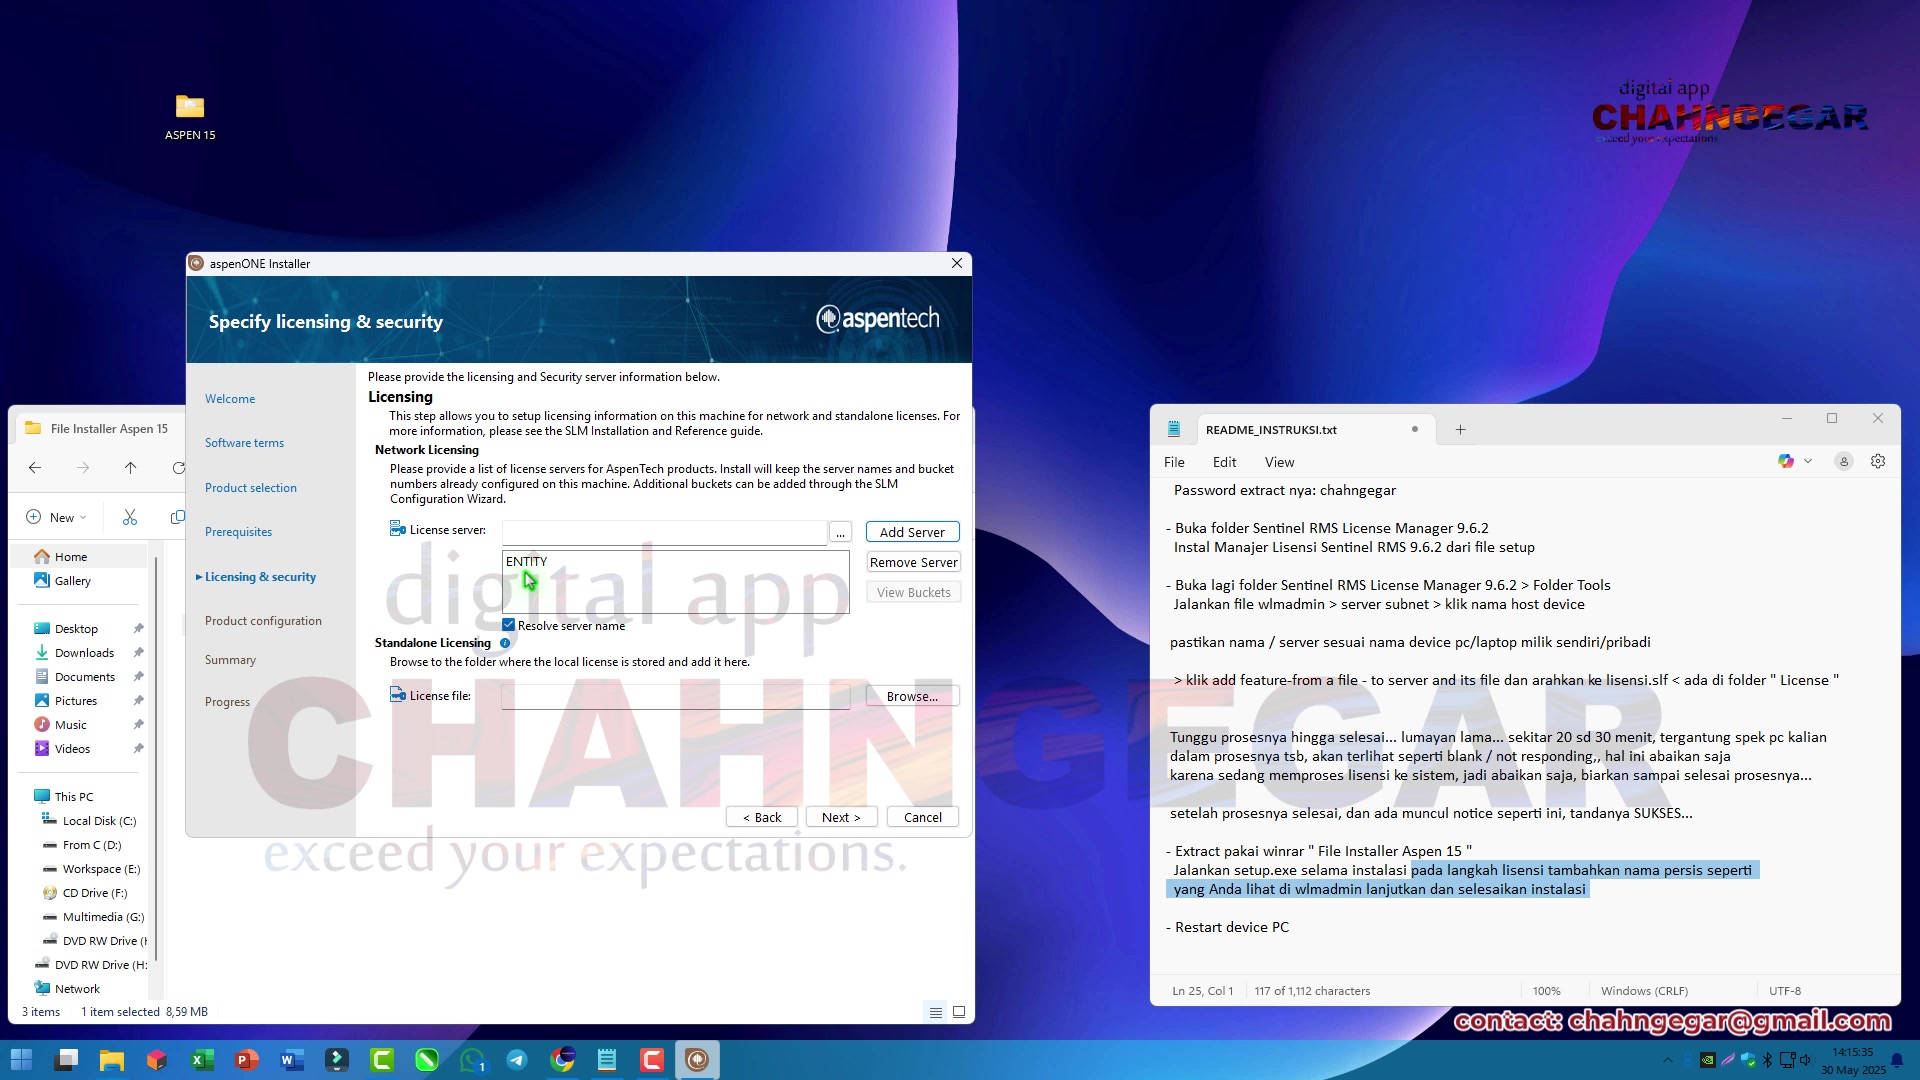Open the license server browse ellipsis button

coord(840,532)
